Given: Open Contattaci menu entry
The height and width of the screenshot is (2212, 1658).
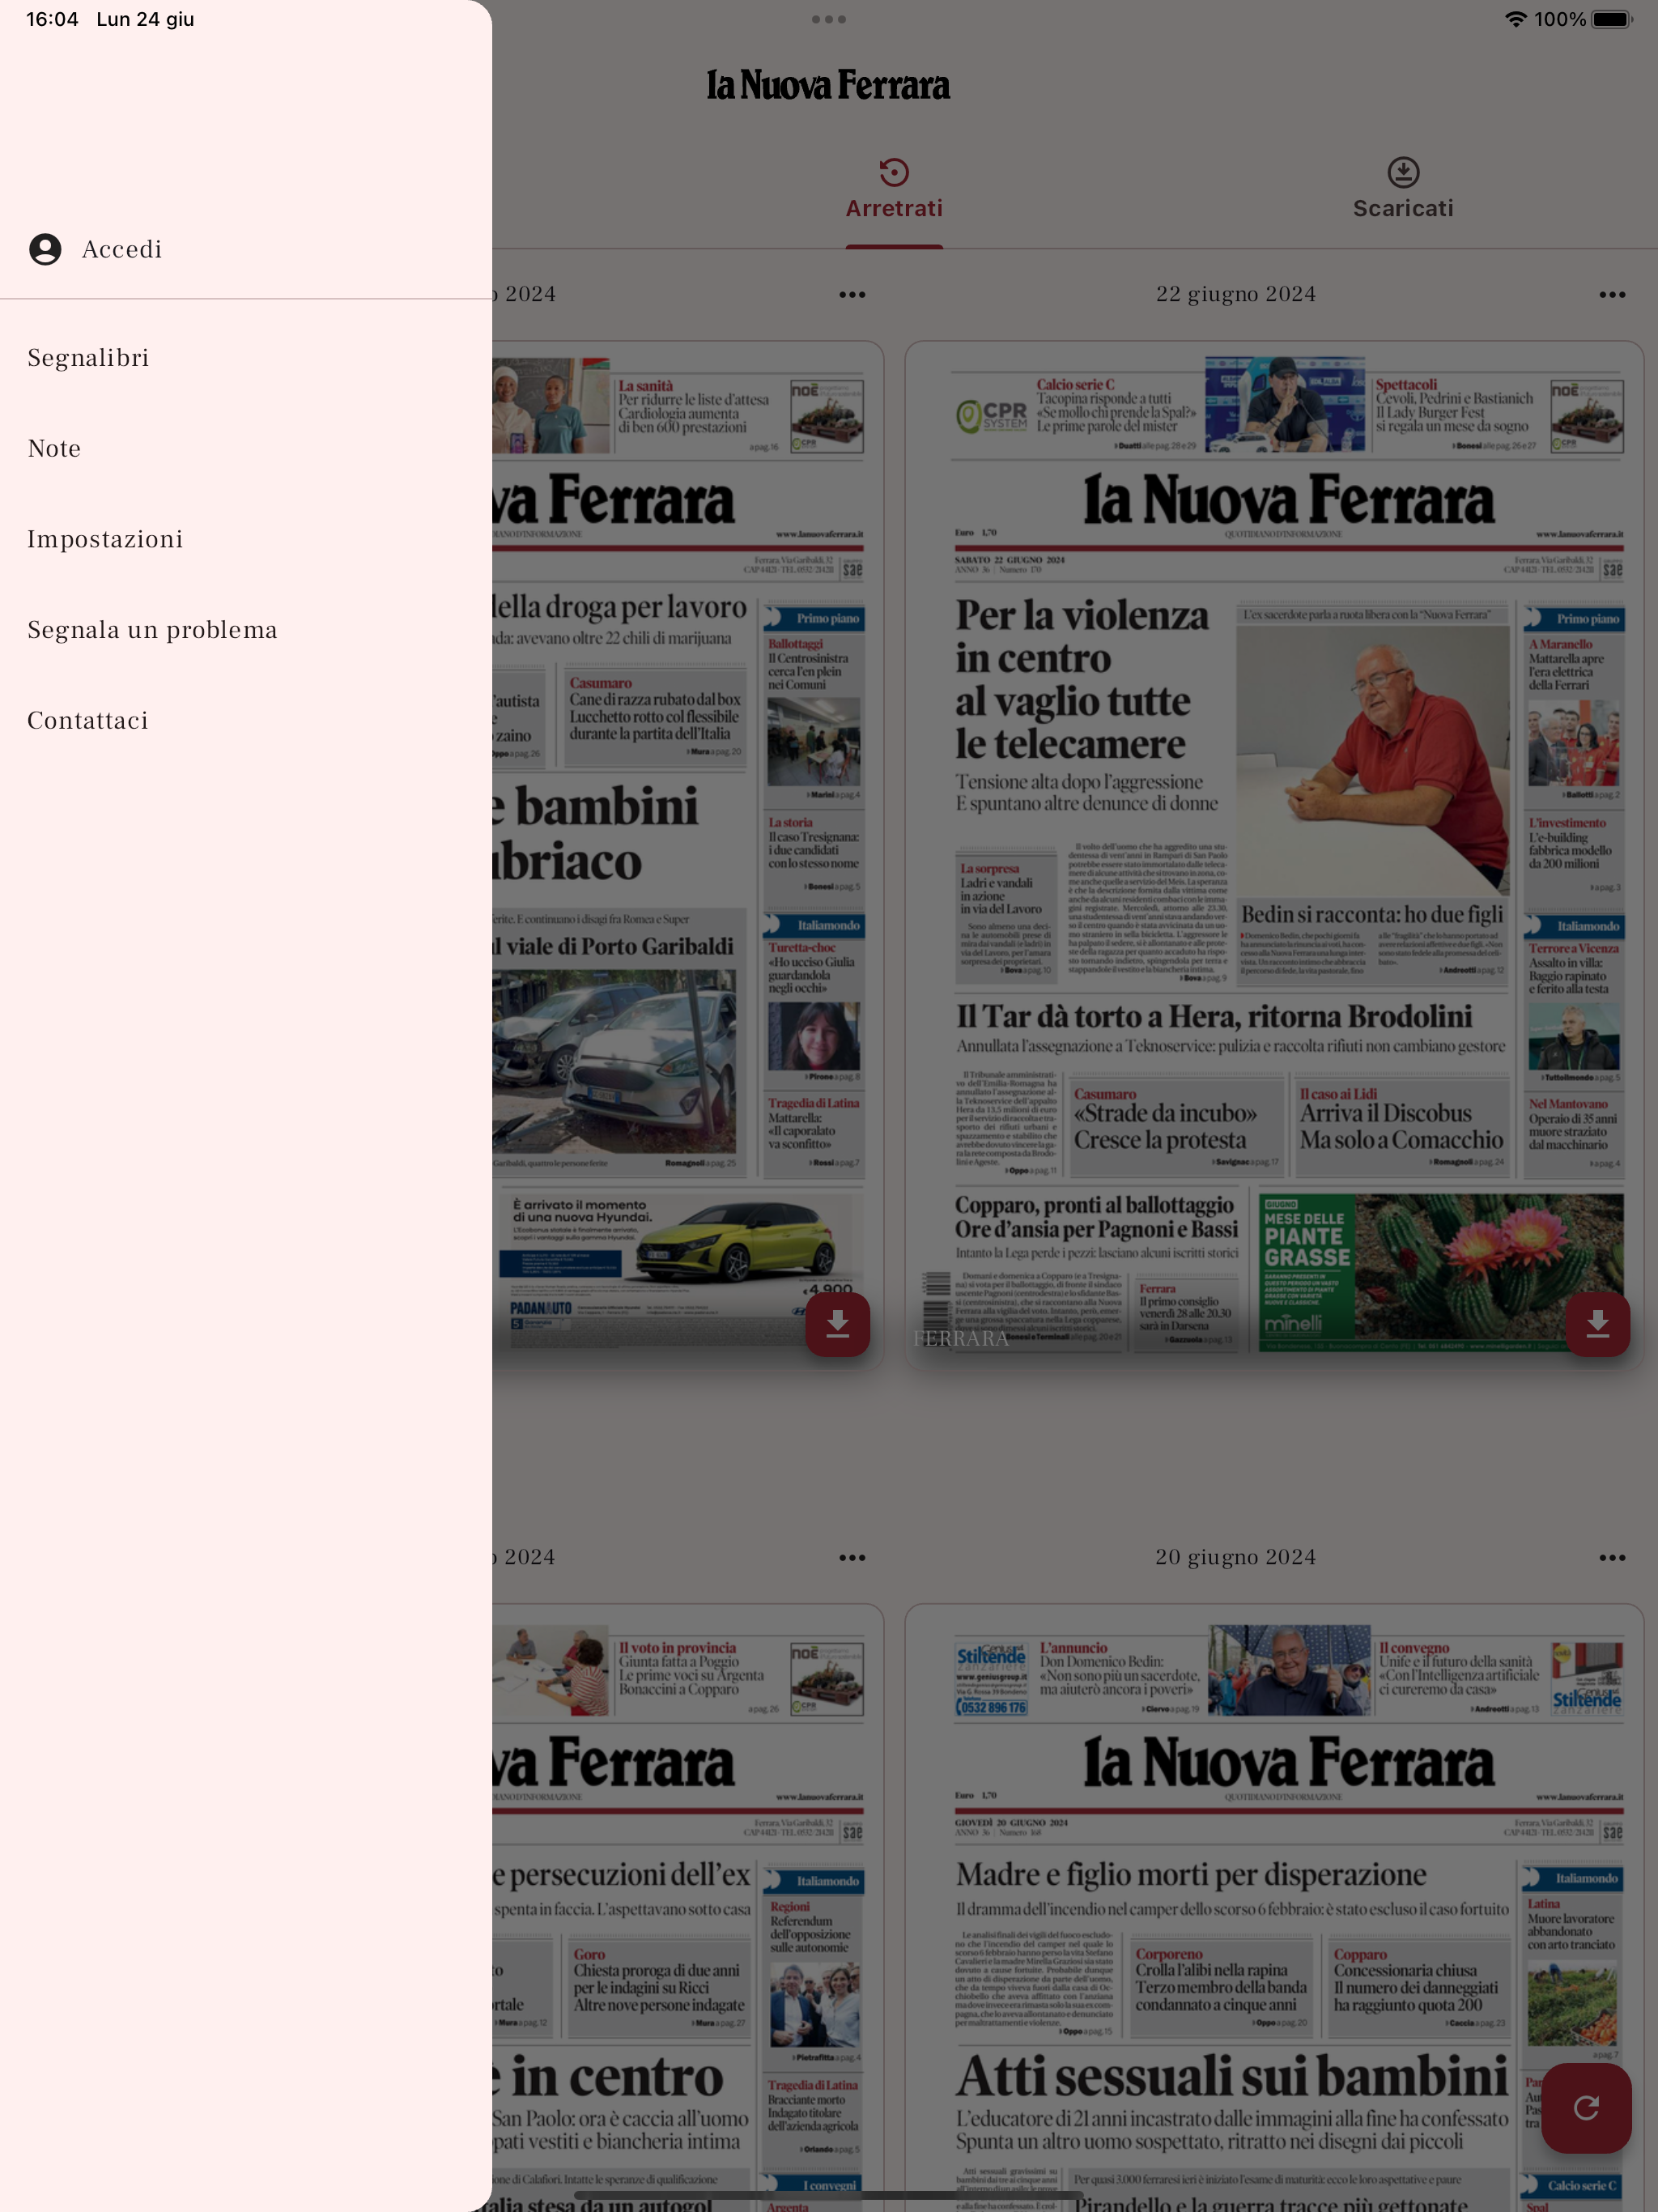Looking at the screenshot, I should pyautogui.click(x=246, y=721).
